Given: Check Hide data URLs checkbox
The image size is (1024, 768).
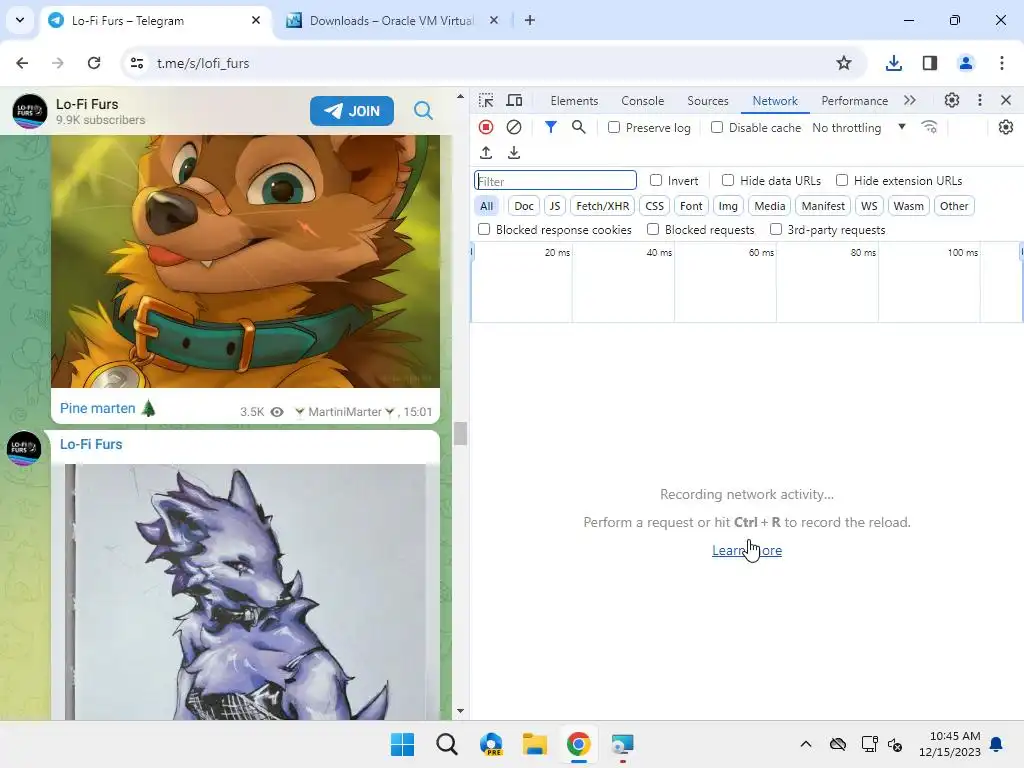Looking at the screenshot, I should tap(728, 180).
